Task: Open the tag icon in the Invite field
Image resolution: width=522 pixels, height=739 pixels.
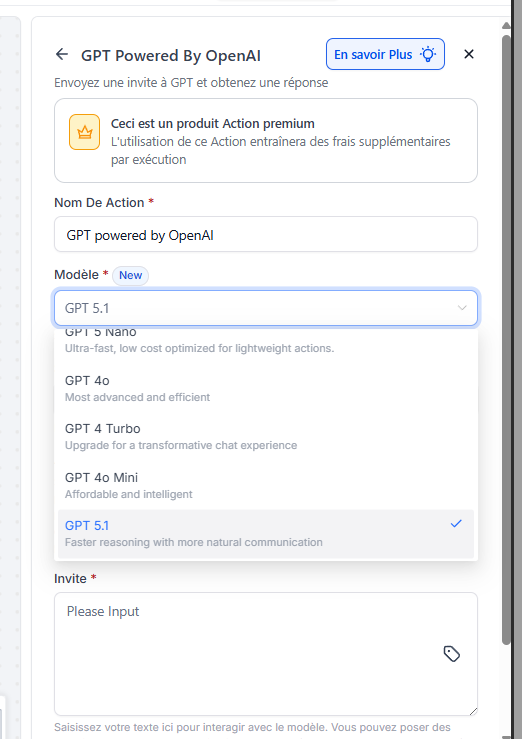Action: coord(452,654)
